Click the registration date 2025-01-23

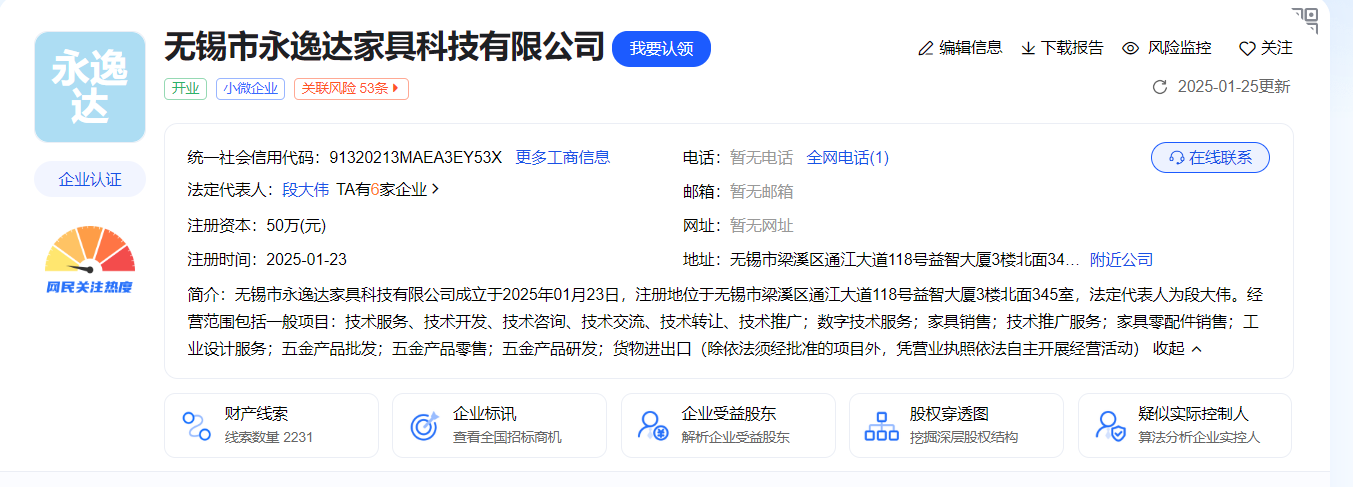point(306,259)
